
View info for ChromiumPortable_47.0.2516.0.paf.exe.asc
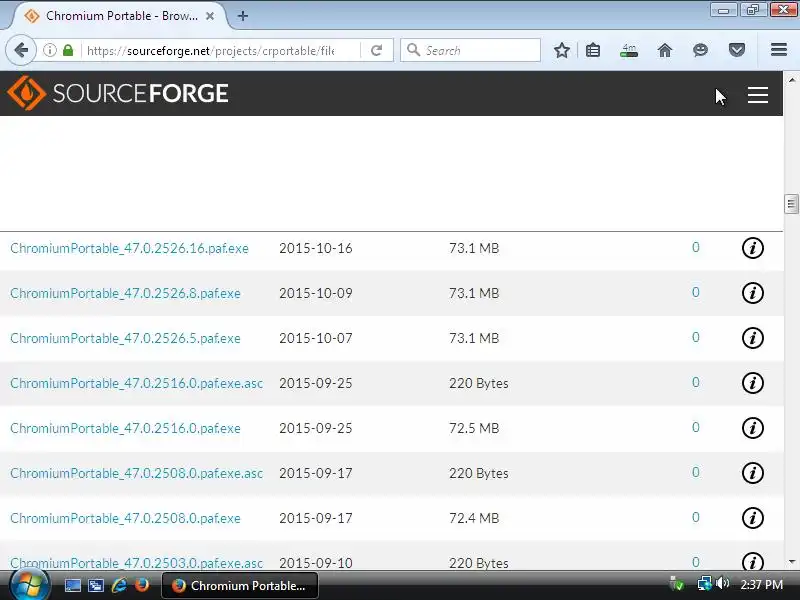click(753, 383)
